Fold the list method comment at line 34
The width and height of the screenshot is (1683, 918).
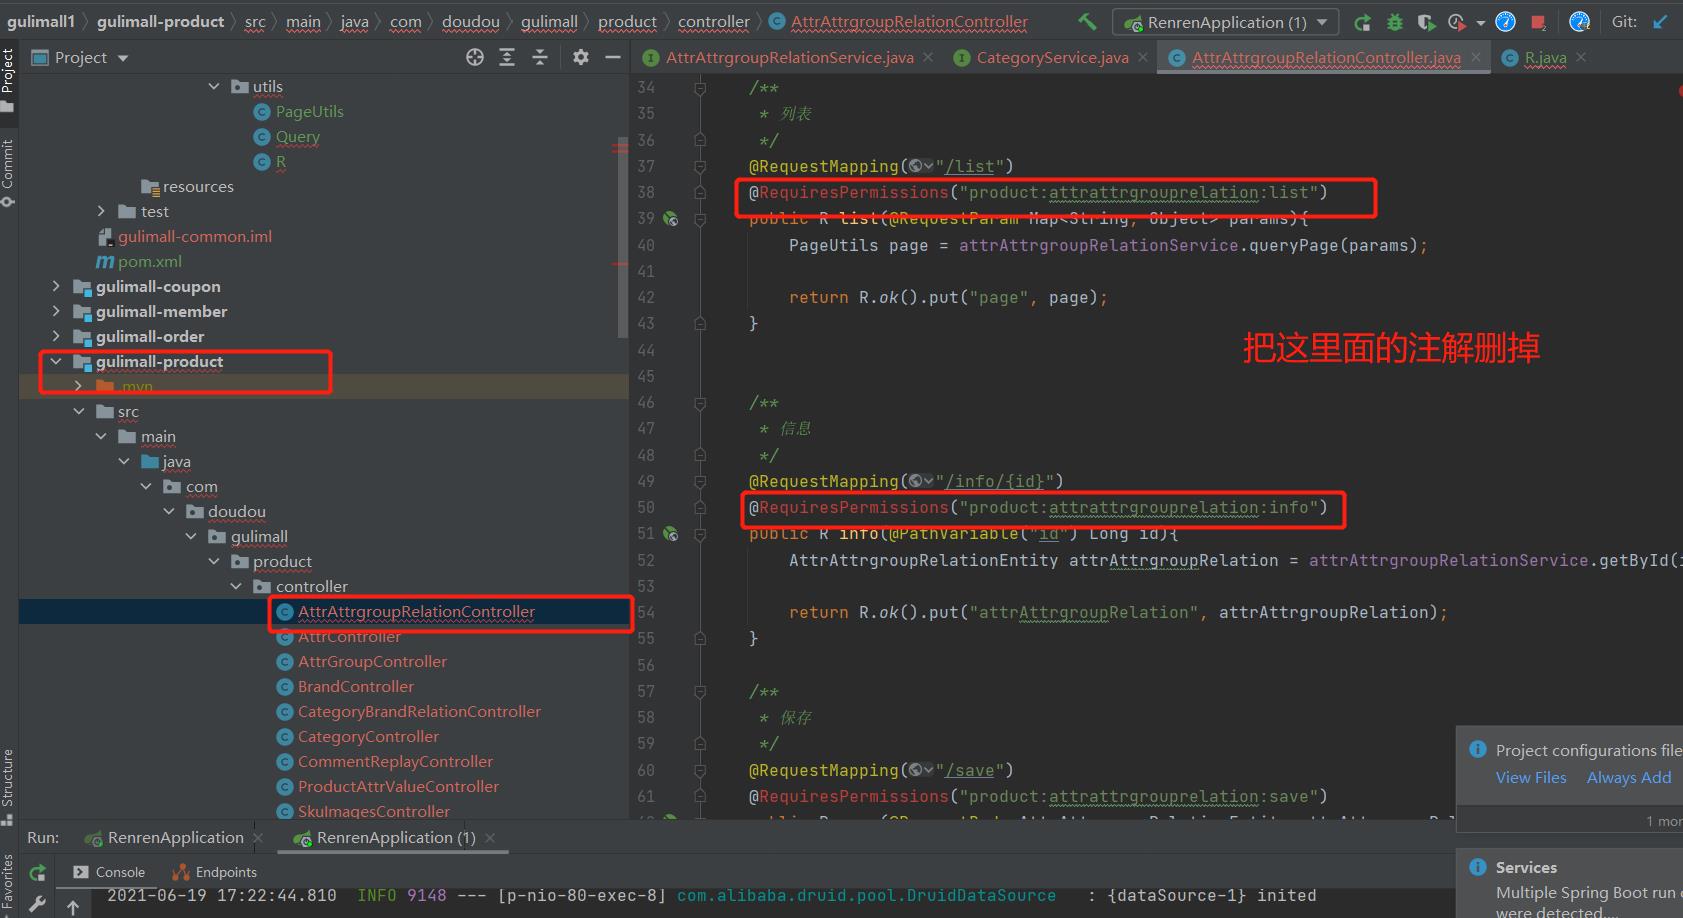coord(700,88)
